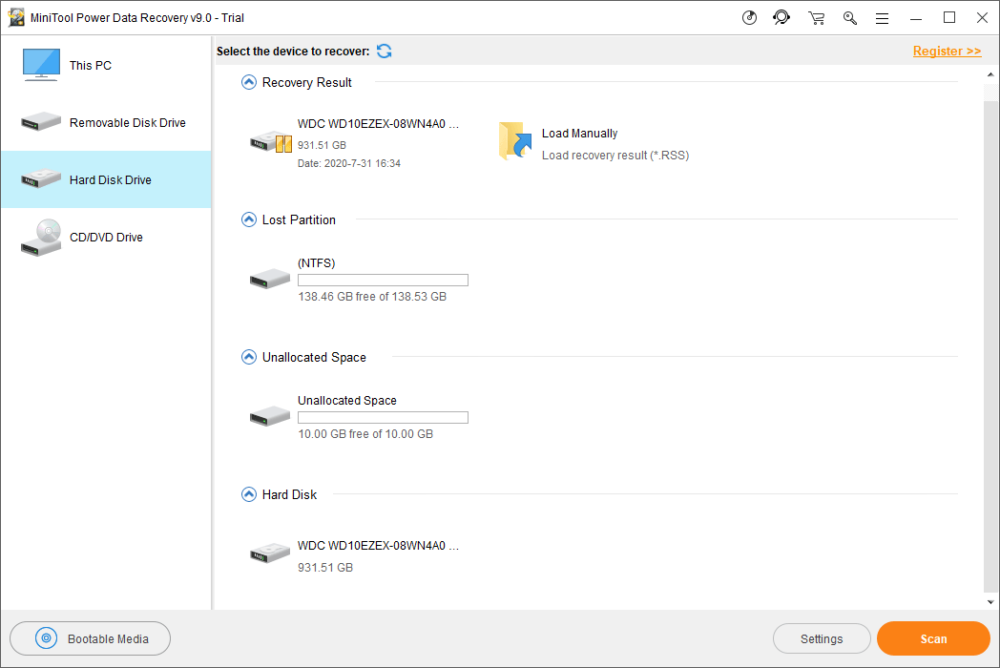
Task: Switch to This PC tab
Action: click(x=106, y=65)
